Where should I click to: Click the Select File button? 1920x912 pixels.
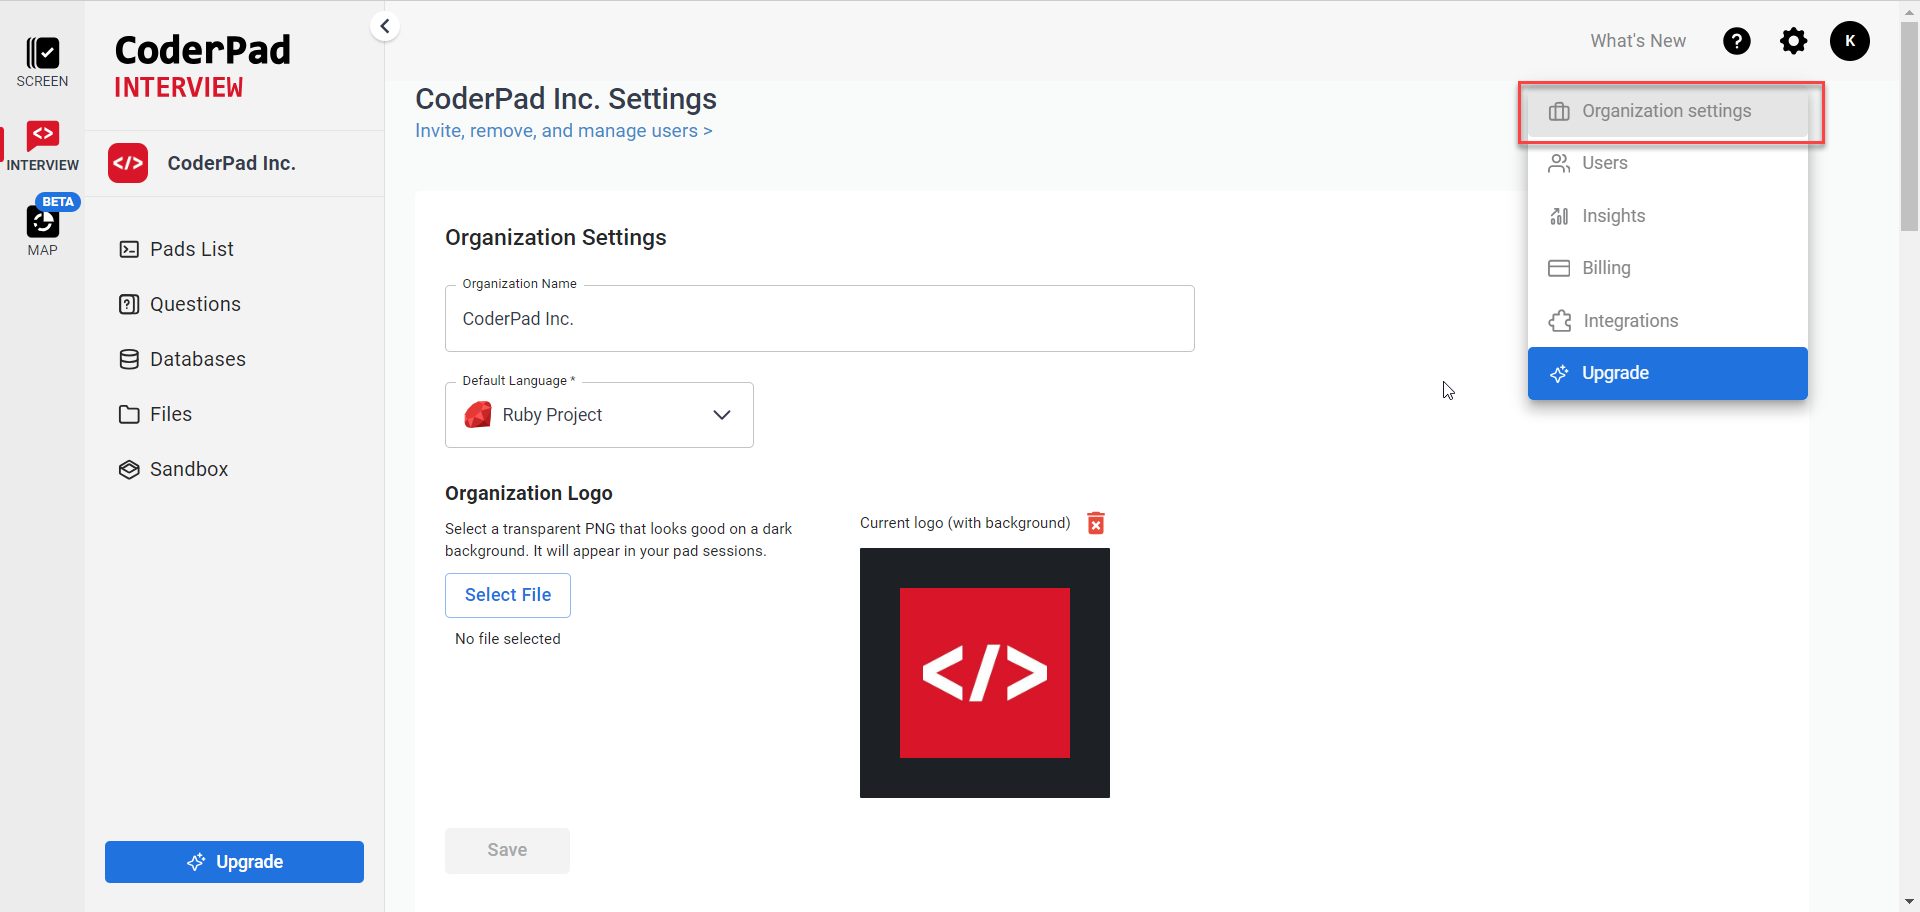(507, 595)
